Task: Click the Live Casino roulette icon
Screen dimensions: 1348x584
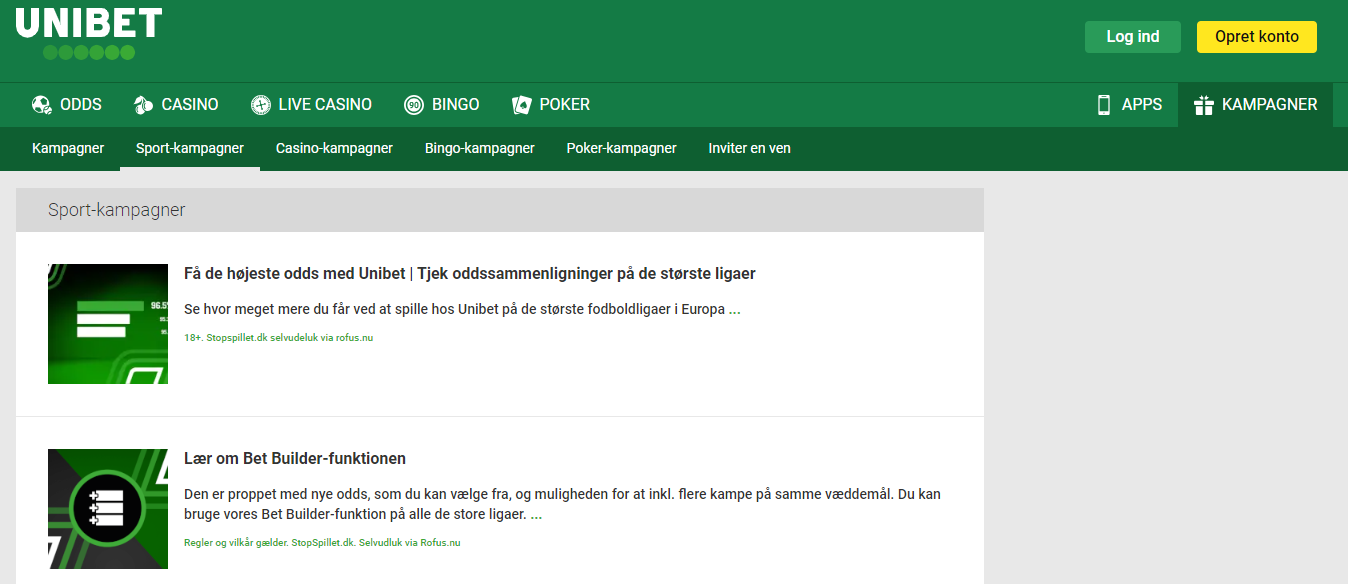Action: [261, 105]
